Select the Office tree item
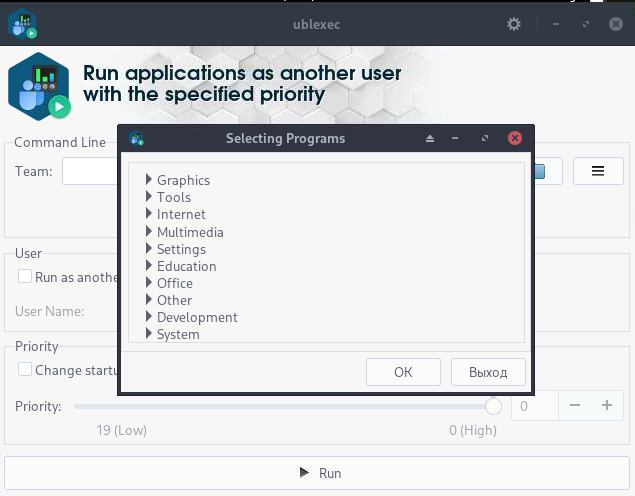 click(x=175, y=283)
